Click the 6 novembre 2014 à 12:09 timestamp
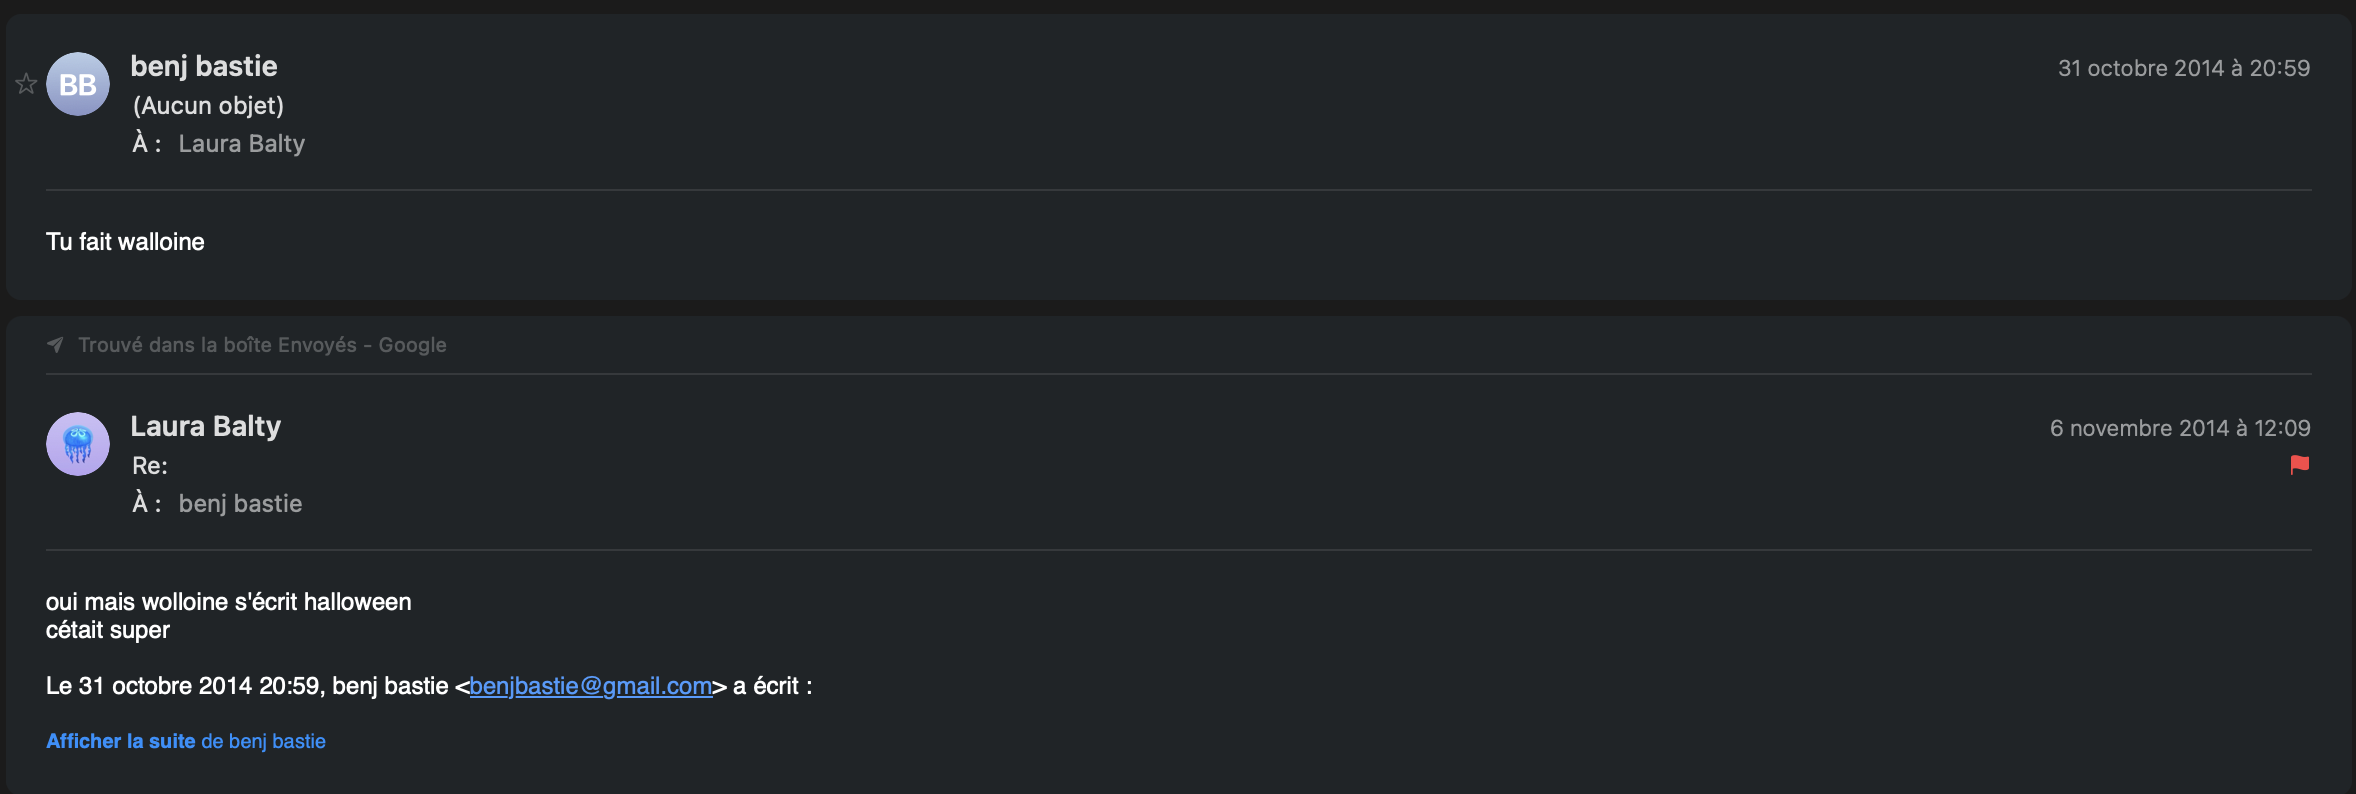This screenshot has width=2356, height=794. (2180, 428)
